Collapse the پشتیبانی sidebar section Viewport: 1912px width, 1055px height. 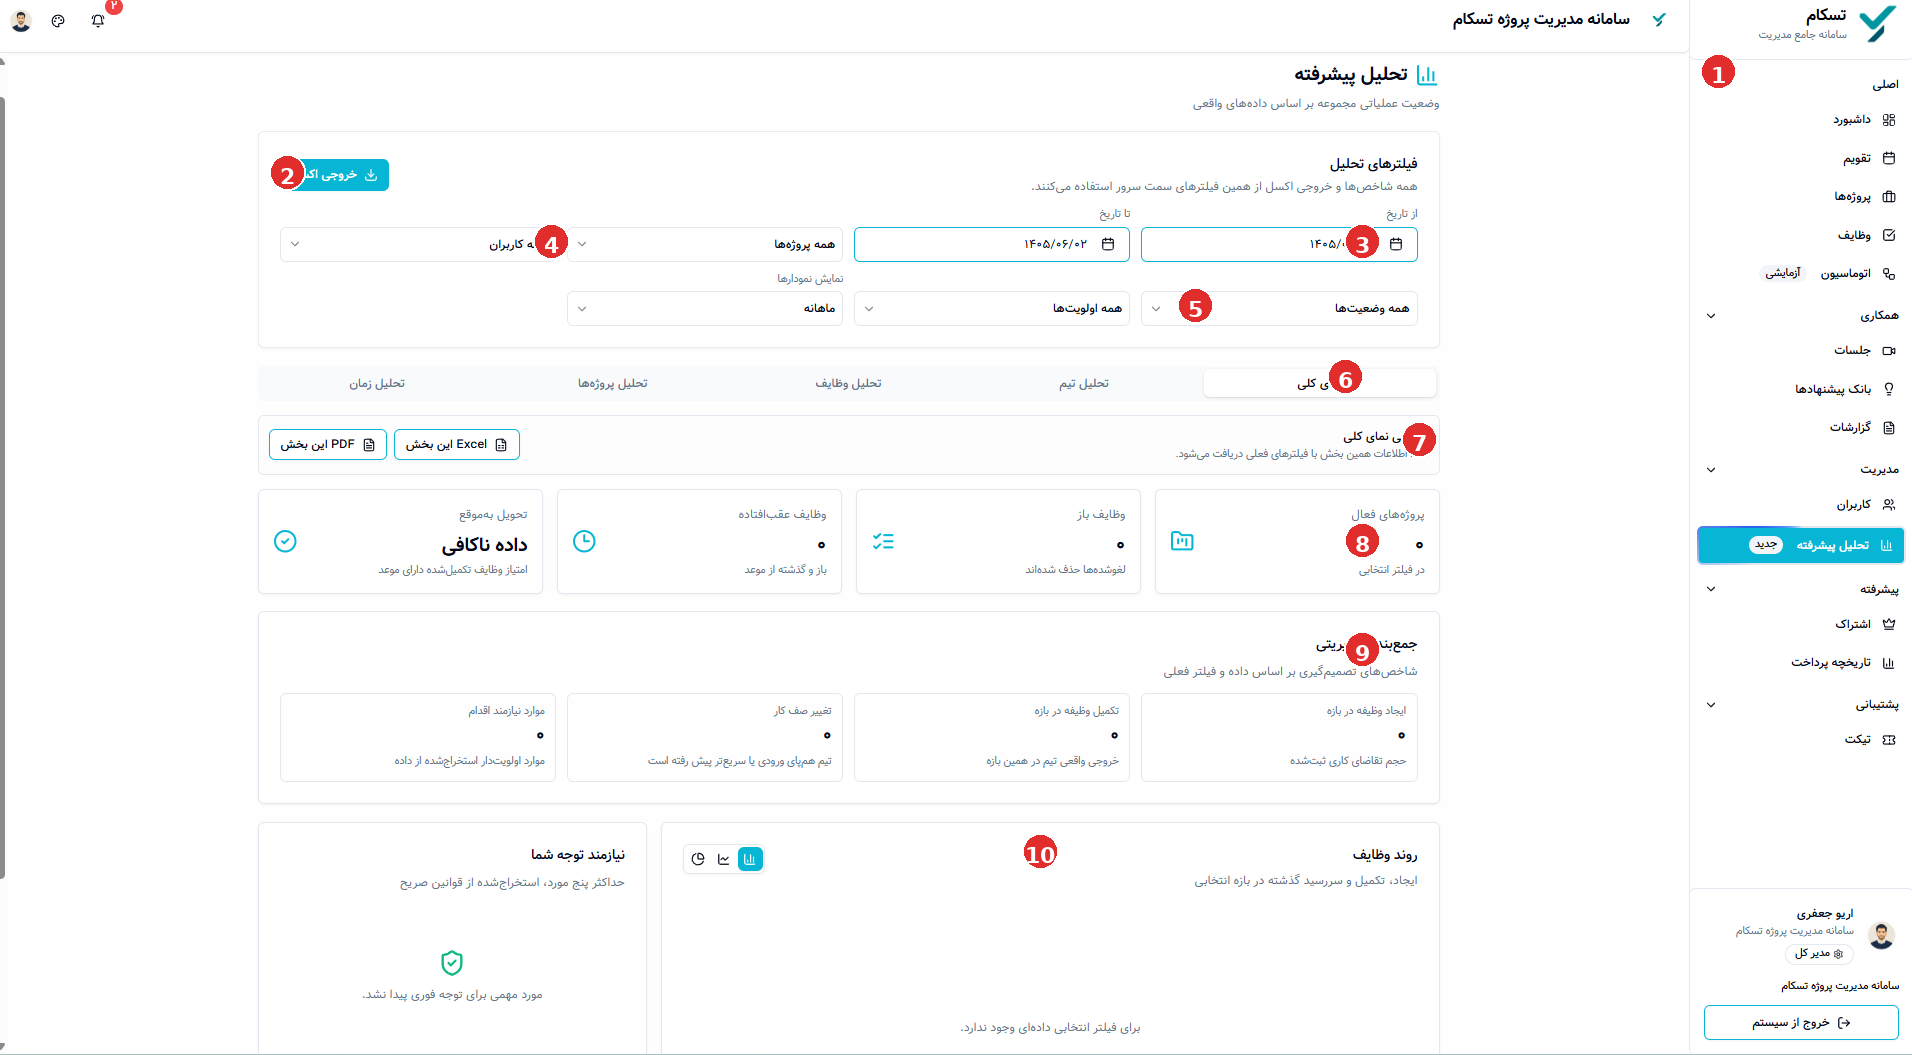[x=1711, y=705]
